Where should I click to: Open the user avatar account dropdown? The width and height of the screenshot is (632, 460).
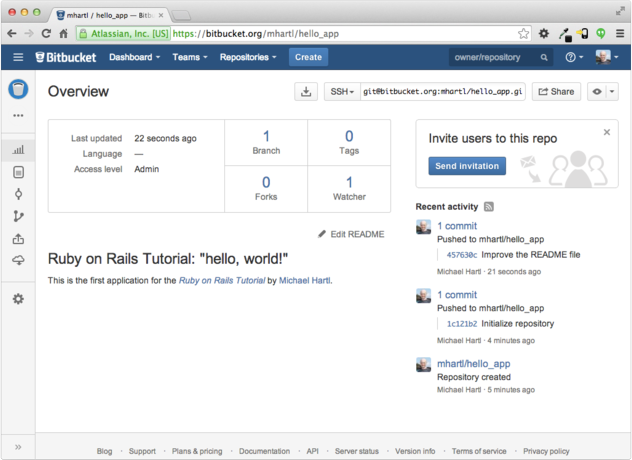tap(608, 57)
